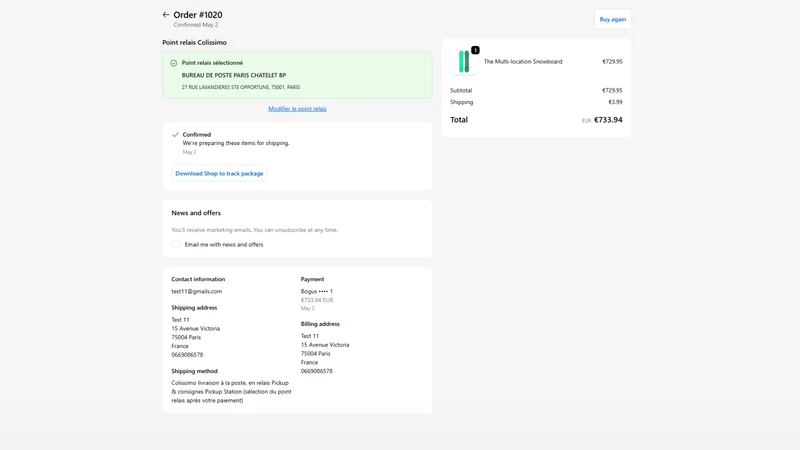Enable Email me with news and offers
This screenshot has height=450, width=800.
coord(176,244)
